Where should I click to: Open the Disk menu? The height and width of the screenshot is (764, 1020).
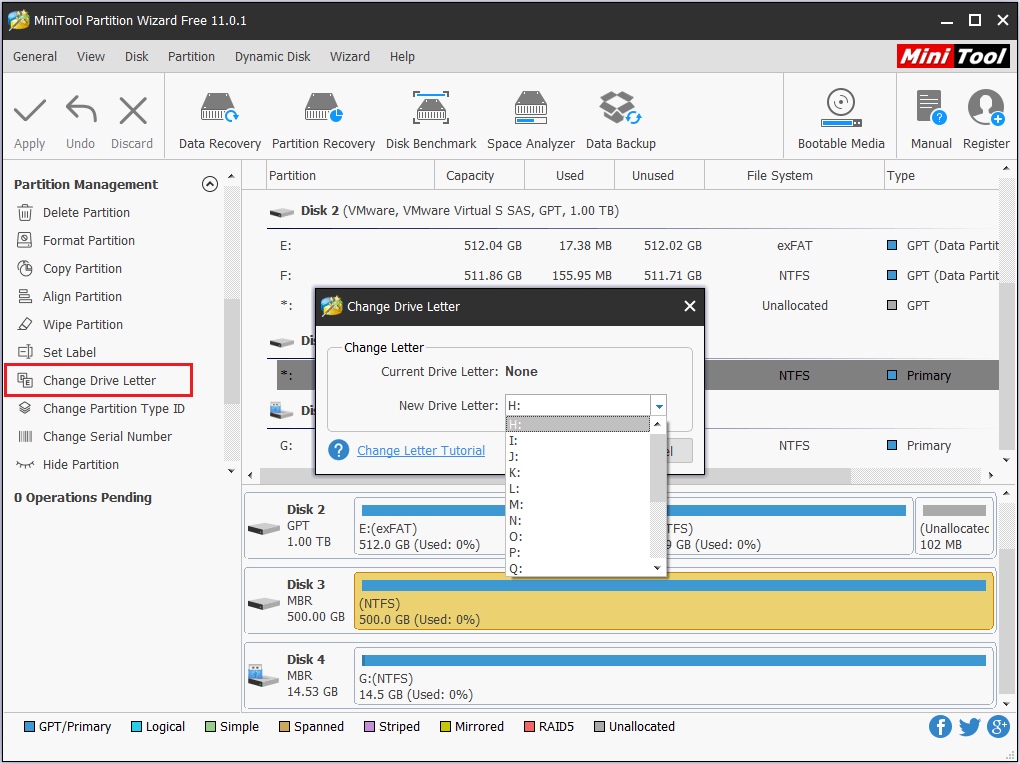137,57
